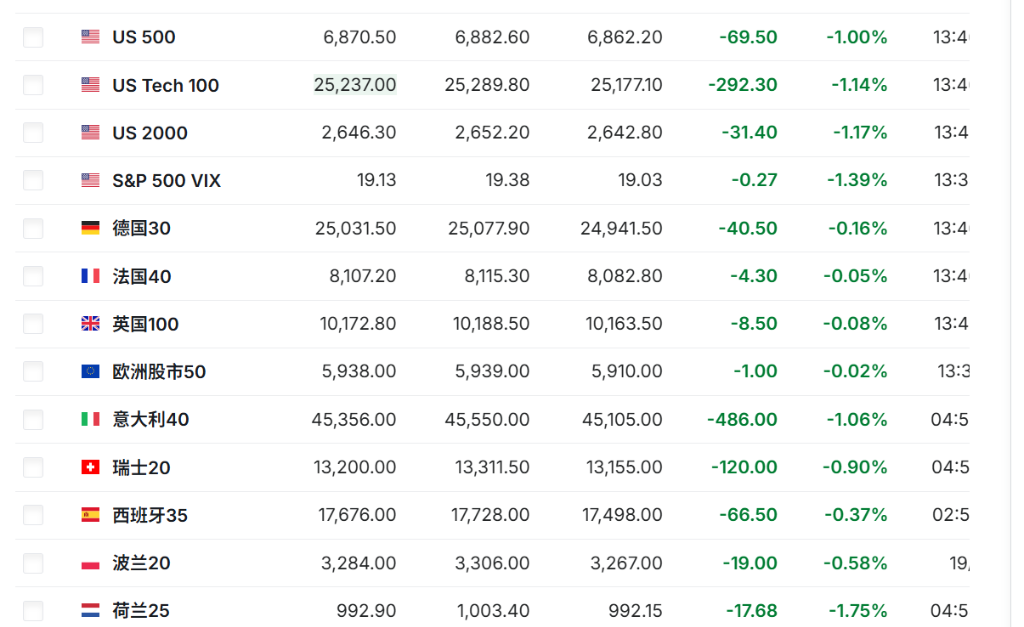Image resolution: width=1024 pixels, height=627 pixels.
Task: Click the Italian flag icon beside 意大利40
Action: click(90, 420)
